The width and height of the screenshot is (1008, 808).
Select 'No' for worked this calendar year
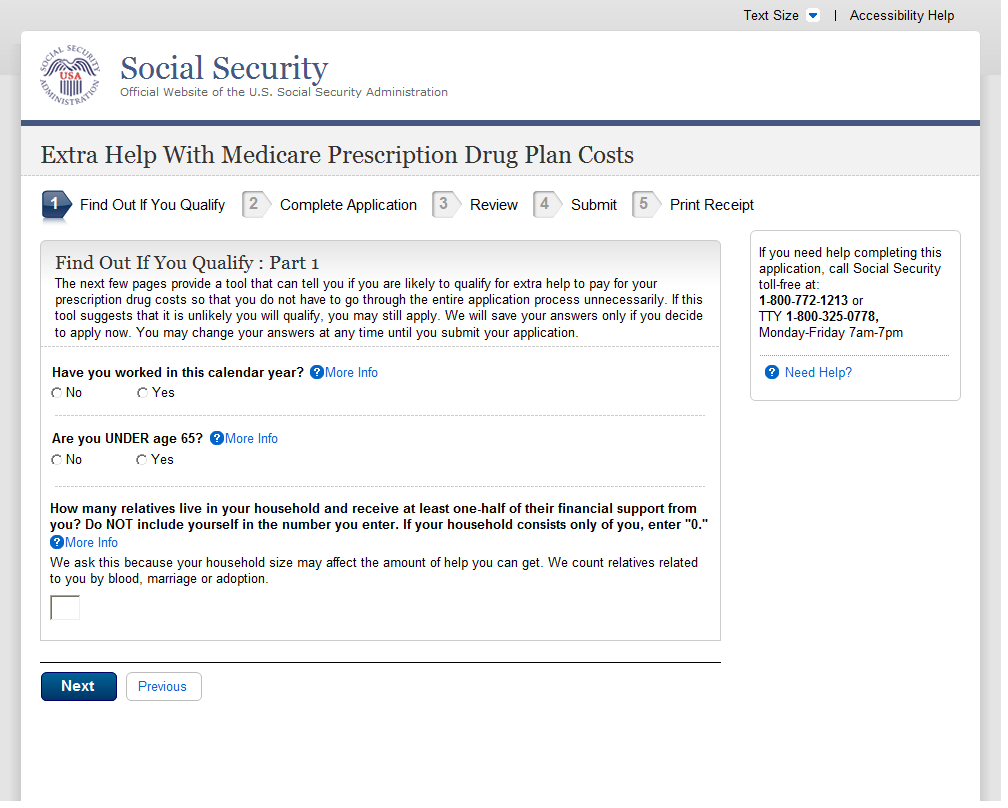pyautogui.click(x=57, y=393)
